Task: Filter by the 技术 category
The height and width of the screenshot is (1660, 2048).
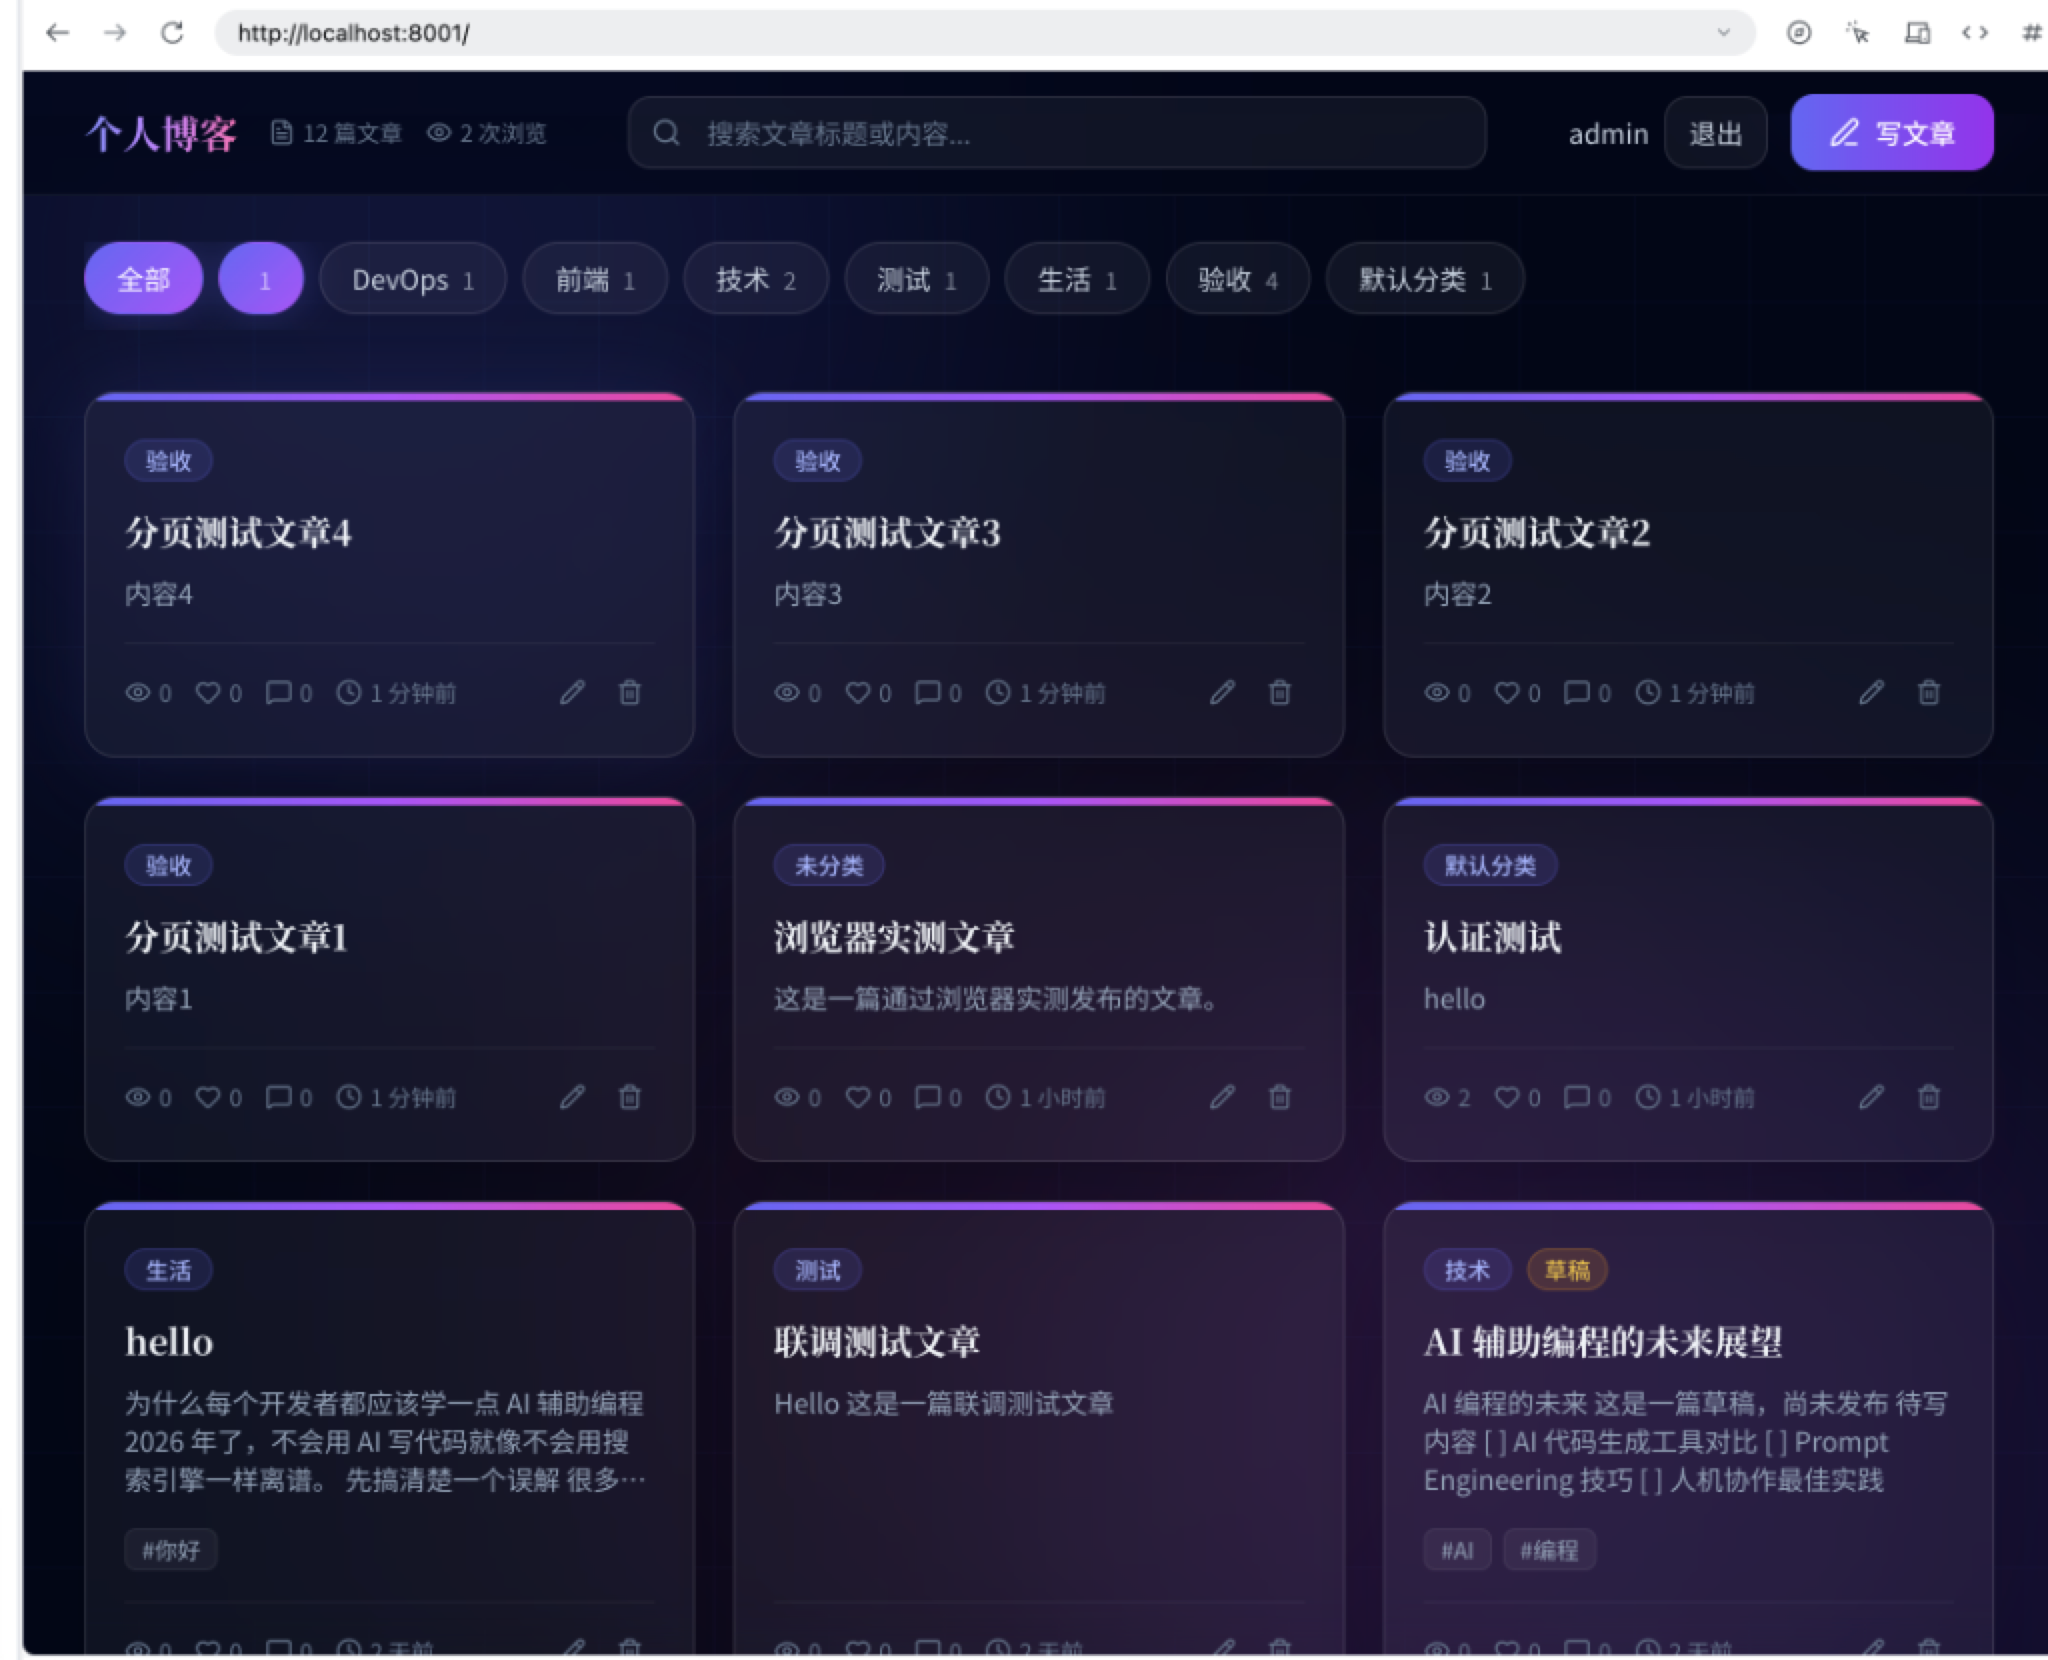Action: [756, 280]
